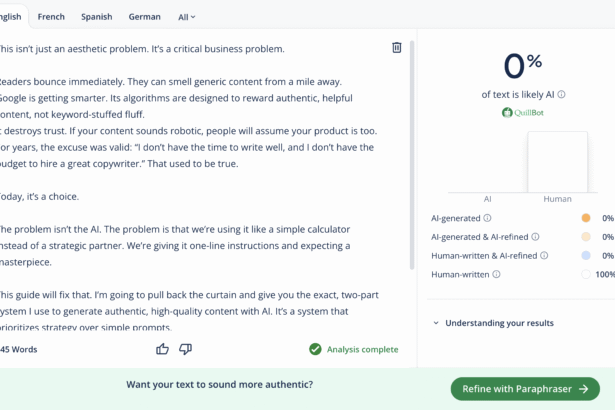
Task: Switch to the German tab
Action: 144,17
